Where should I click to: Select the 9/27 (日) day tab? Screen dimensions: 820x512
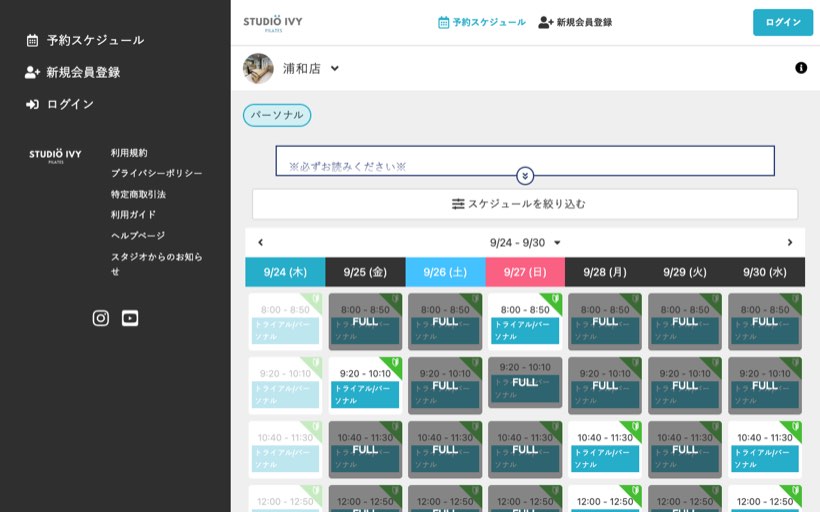point(525,272)
